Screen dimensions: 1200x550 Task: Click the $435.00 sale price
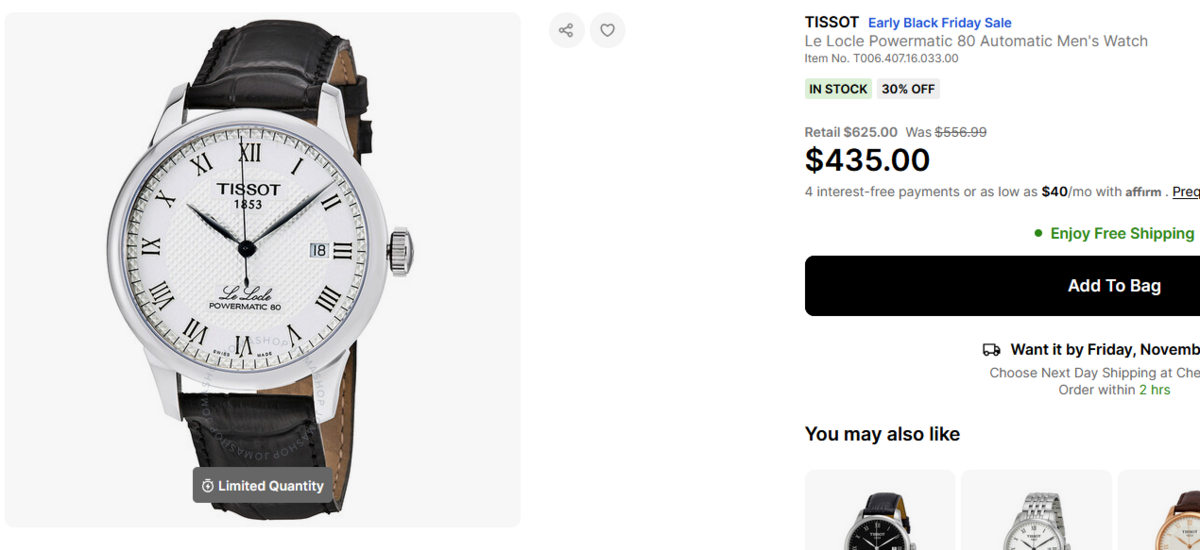click(867, 160)
